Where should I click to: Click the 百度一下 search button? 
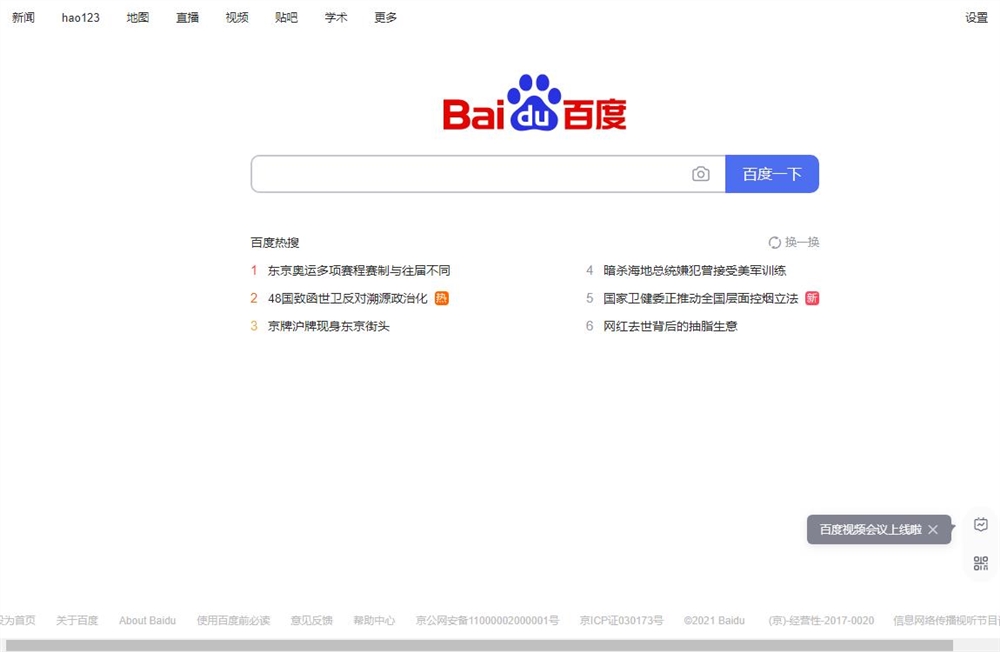pos(772,174)
